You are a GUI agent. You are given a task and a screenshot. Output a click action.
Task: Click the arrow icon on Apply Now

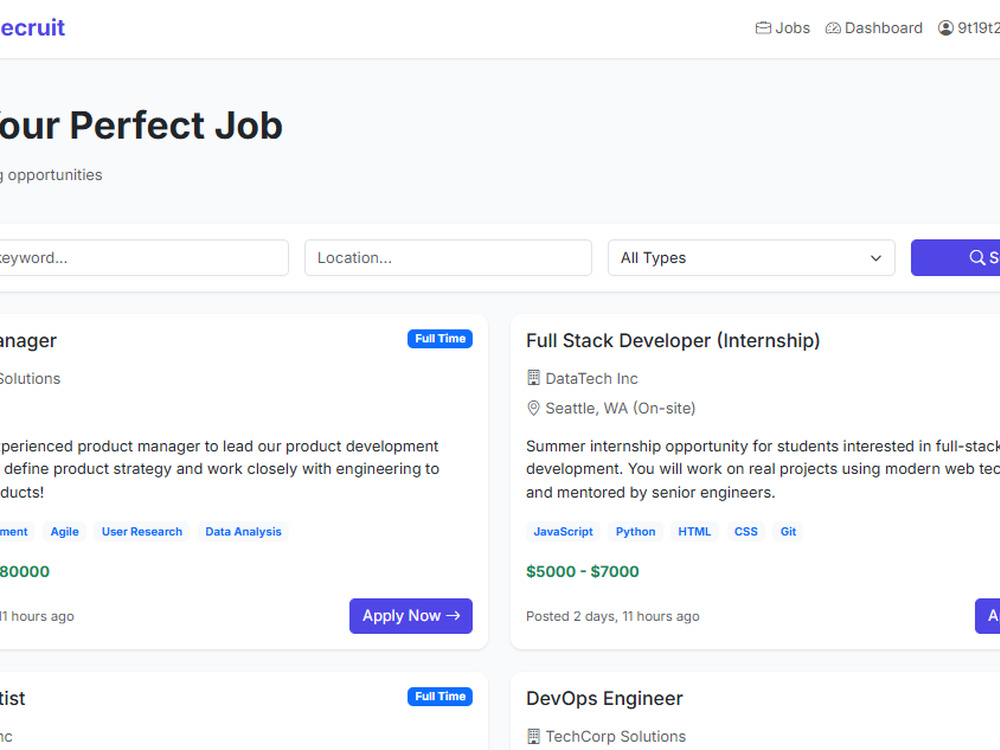pyautogui.click(x=453, y=615)
